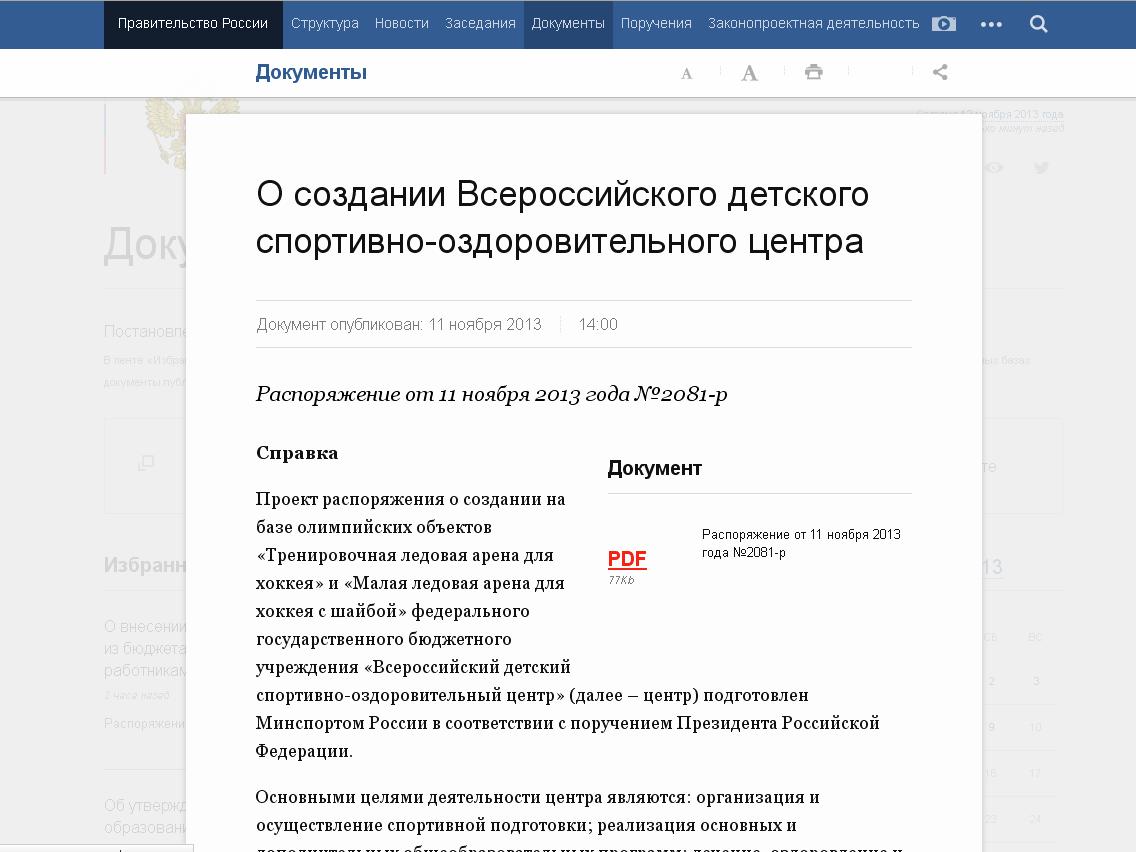Print the document via printer icon
Screen dimensions: 1136x852
coord(814,72)
